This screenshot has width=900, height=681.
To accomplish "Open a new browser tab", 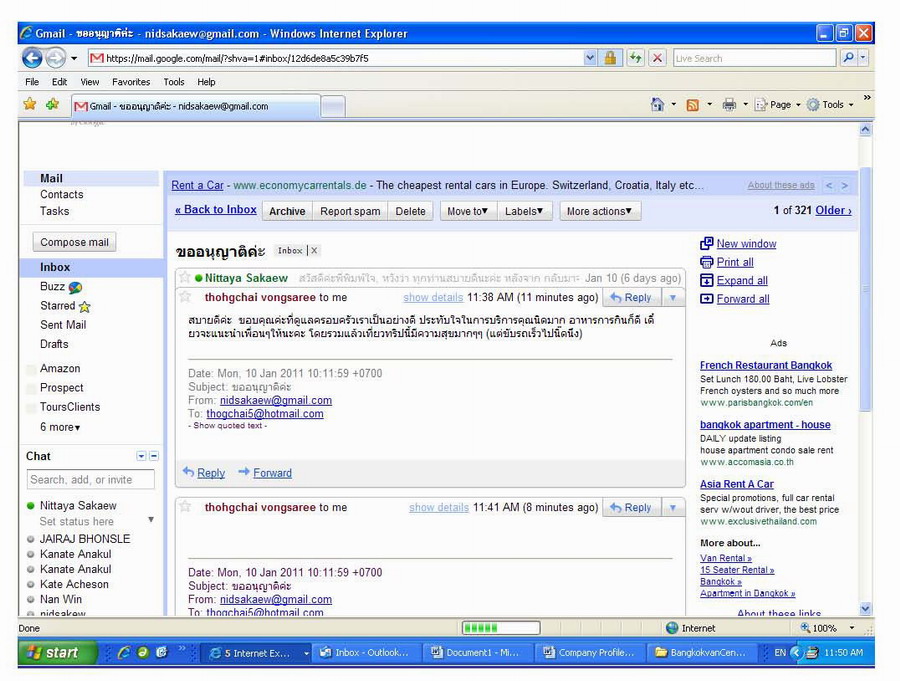I will coord(332,106).
